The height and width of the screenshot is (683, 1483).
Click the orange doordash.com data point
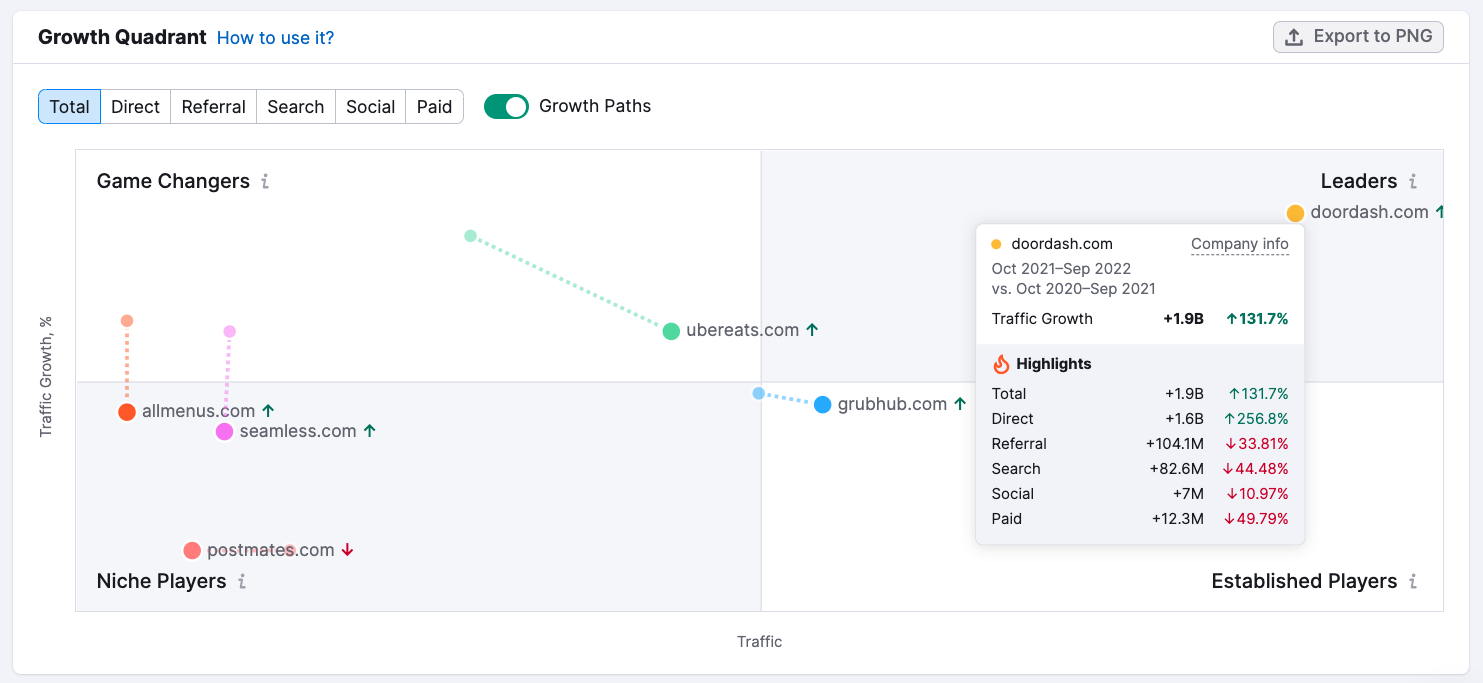[x=1295, y=213]
